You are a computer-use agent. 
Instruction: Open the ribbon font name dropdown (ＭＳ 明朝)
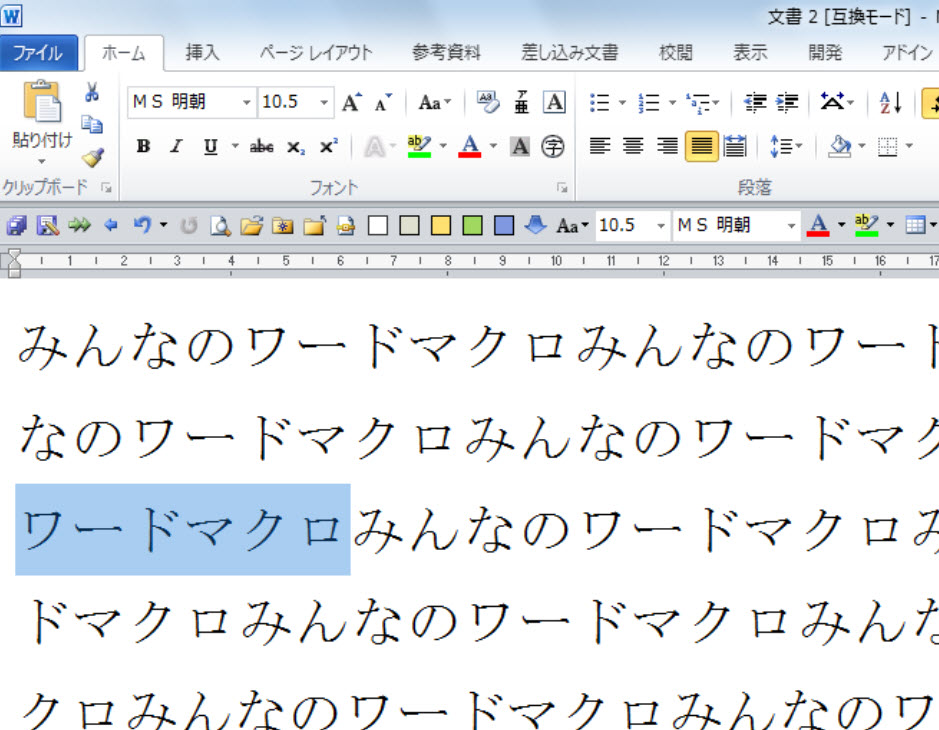247,102
